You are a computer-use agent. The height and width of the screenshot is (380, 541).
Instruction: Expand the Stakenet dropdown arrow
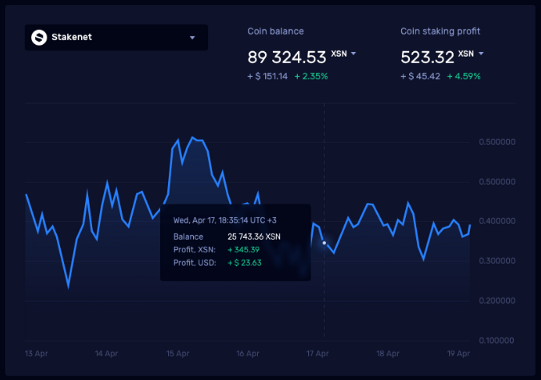tap(193, 38)
